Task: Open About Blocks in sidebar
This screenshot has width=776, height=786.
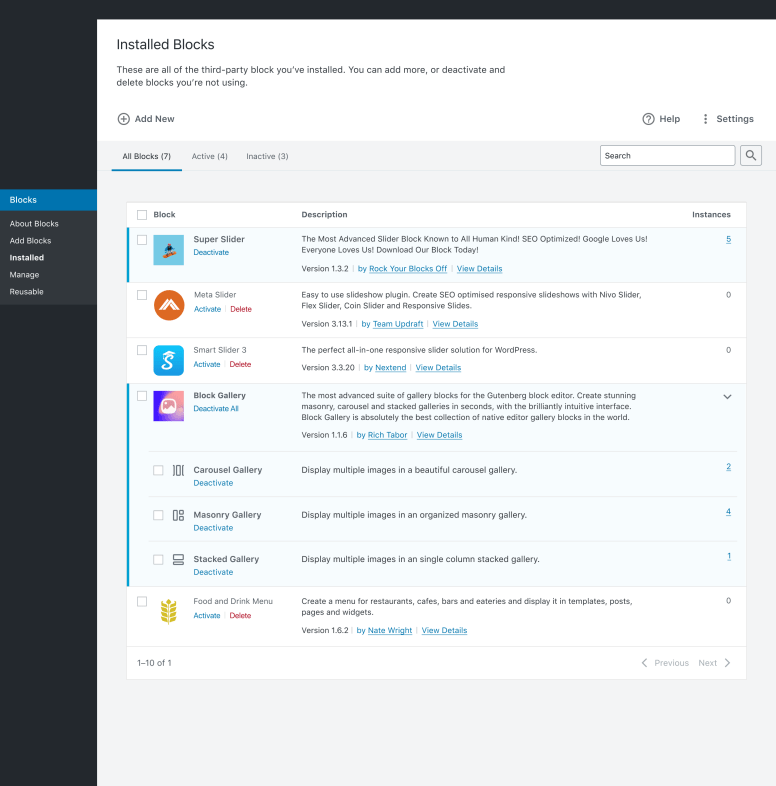Action: pos(34,224)
